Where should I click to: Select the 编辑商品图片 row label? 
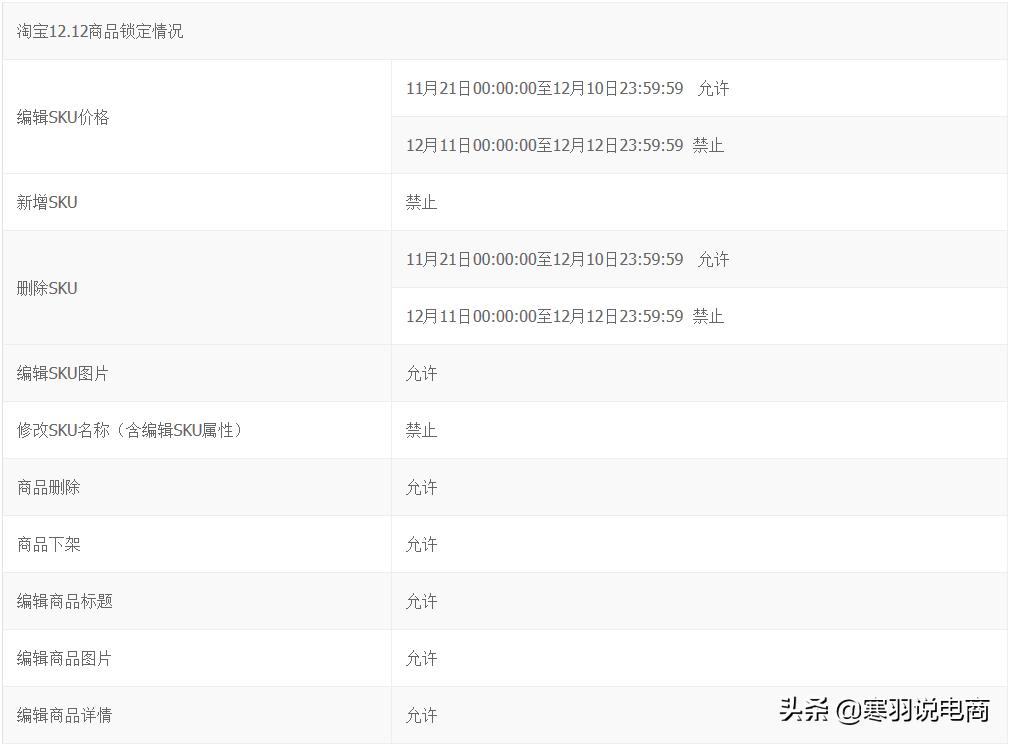click(x=64, y=658)
